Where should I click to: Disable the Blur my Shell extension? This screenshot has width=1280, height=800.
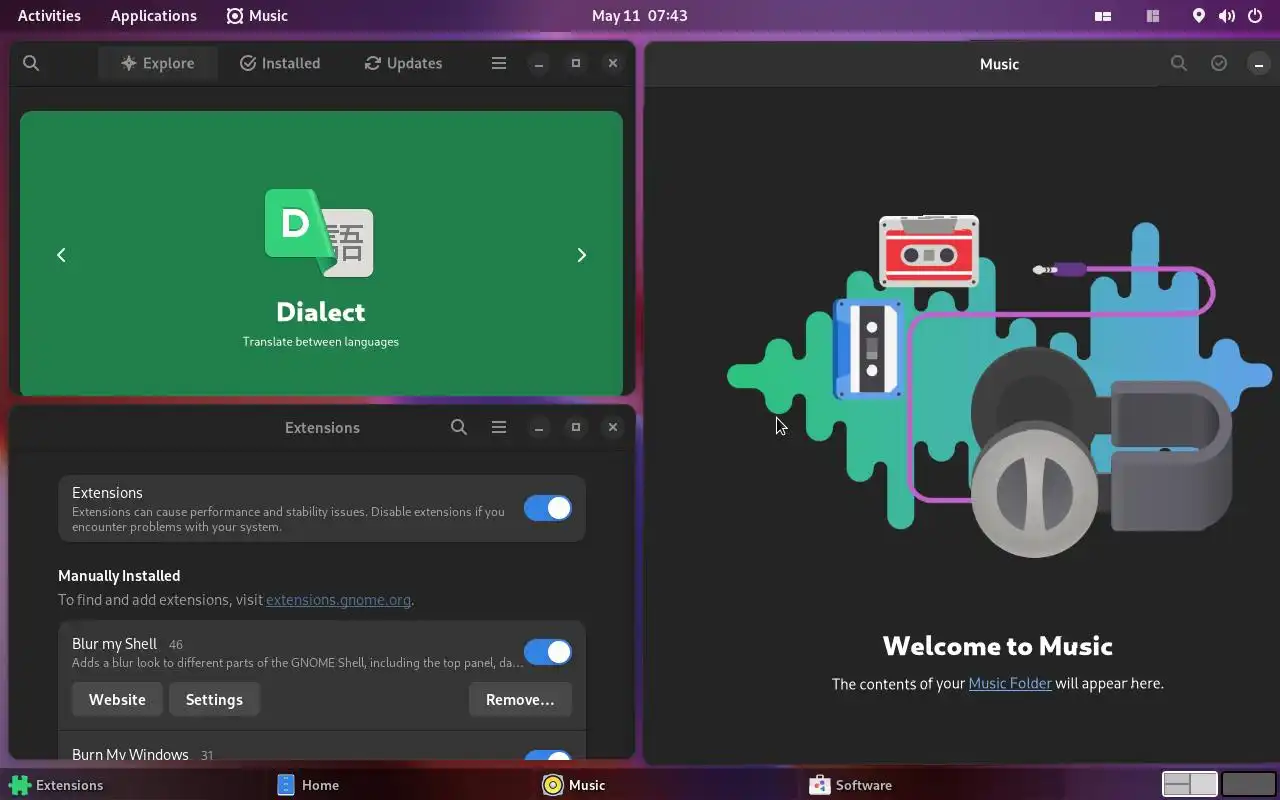click(548, 652)
